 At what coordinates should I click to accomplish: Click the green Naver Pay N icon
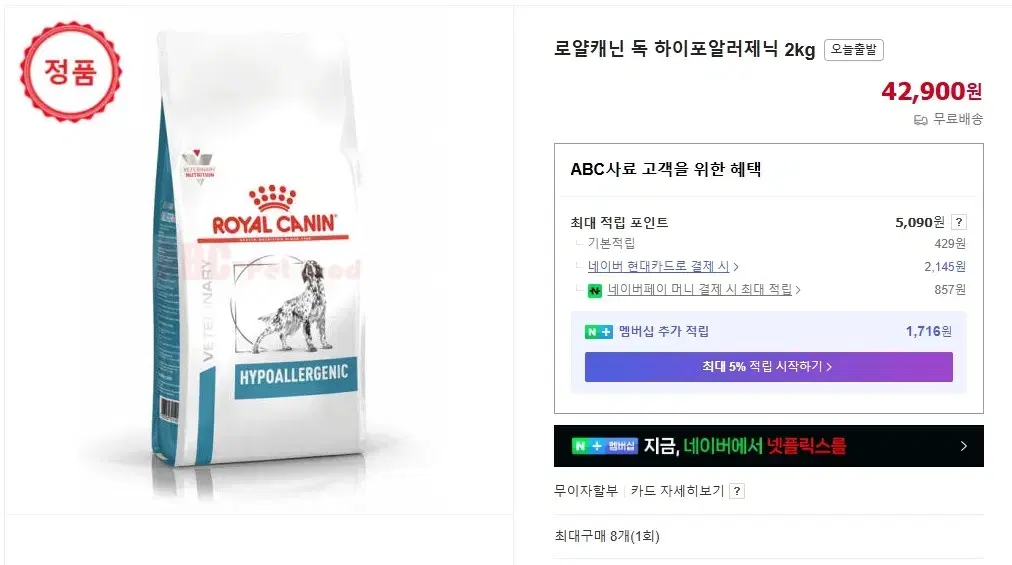click(594, 291)
